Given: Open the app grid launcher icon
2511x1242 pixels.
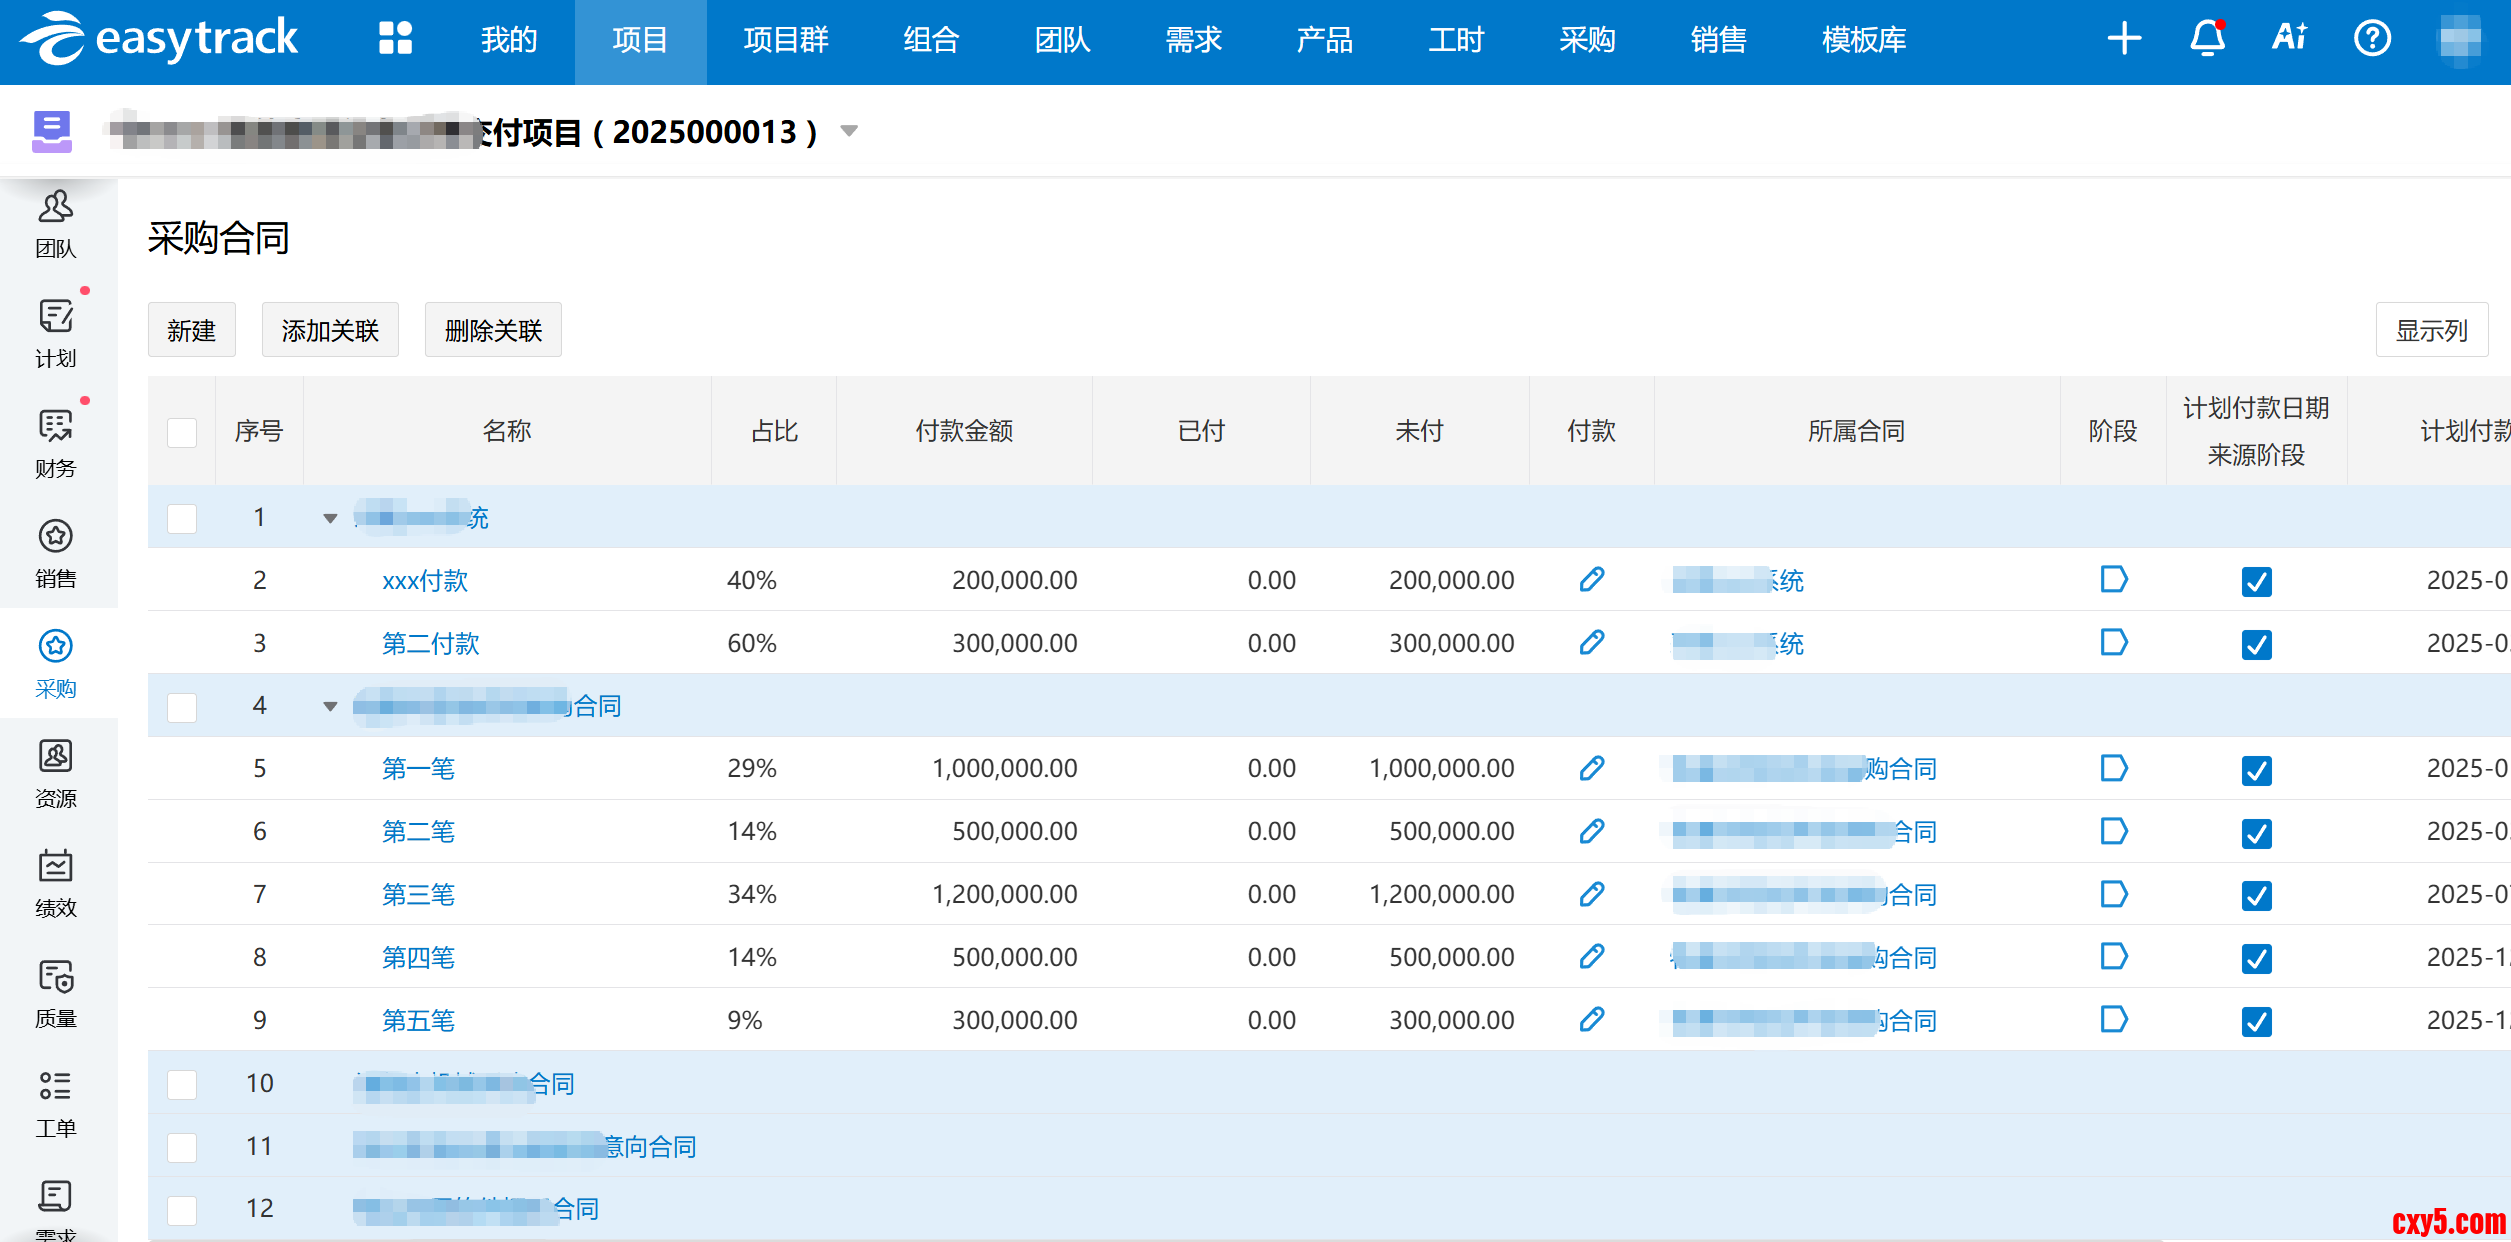Looking at the screenshot, I should 395,39.
